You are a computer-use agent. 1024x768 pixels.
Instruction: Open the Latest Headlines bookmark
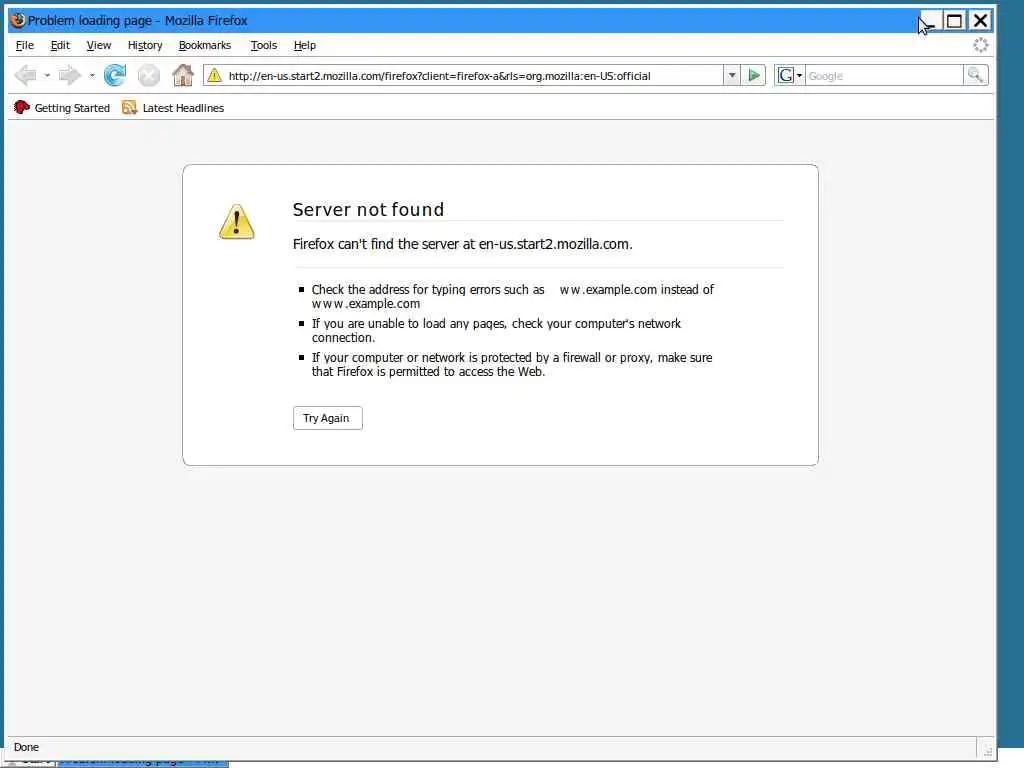click(x=173, y=108)
